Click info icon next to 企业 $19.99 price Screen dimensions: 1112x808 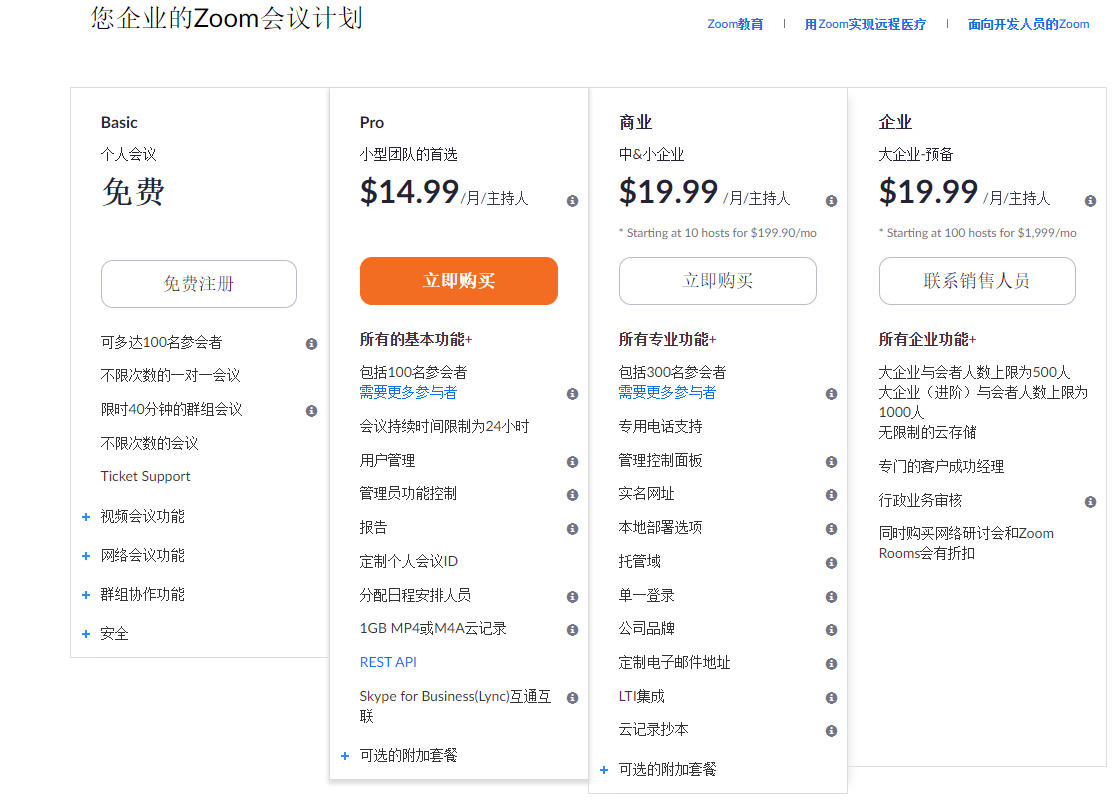point(1090,201)
